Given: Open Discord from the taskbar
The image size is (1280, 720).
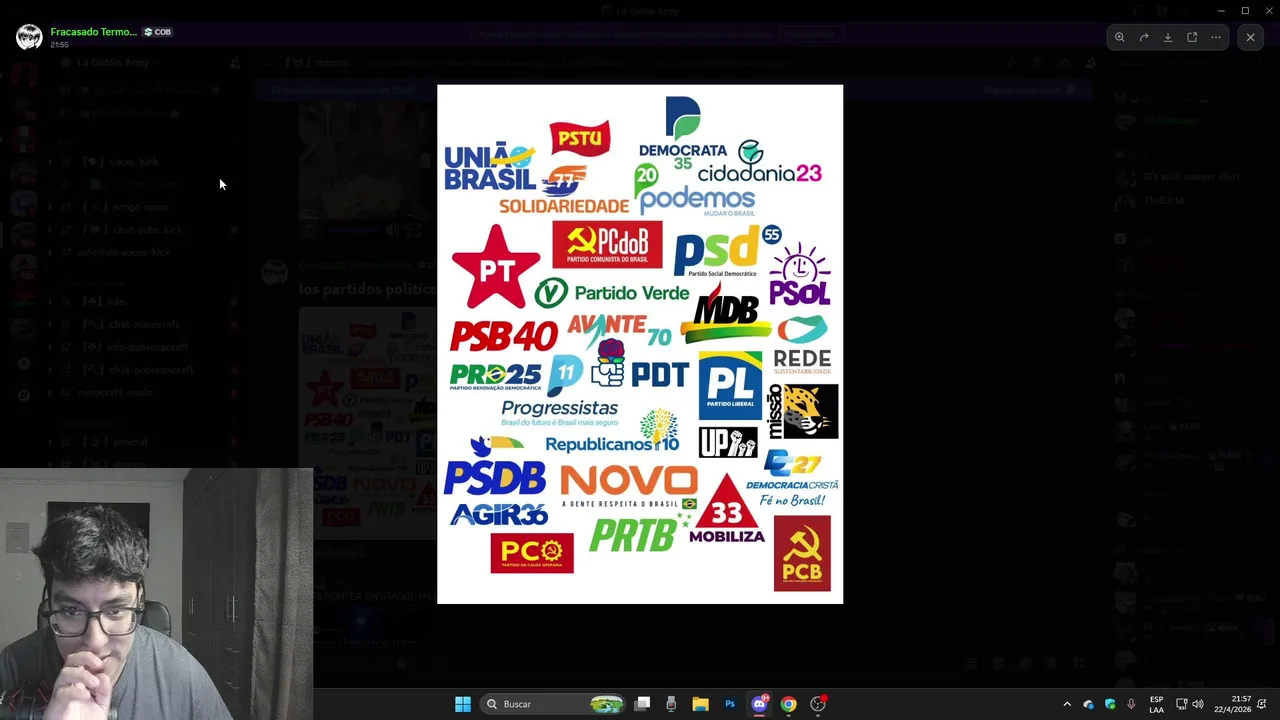Looking at the screenshot, I should (759, 704).
